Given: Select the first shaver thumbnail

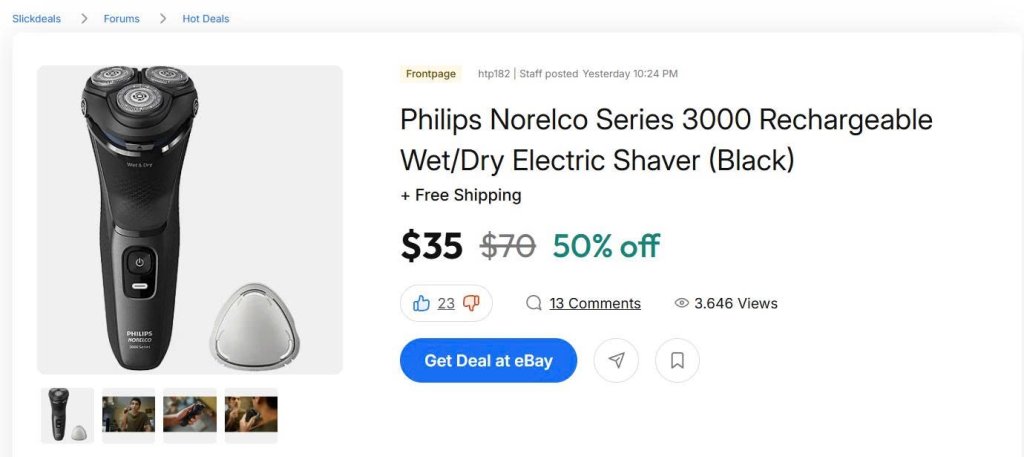Looking at the screenshot, I should 67,415.
